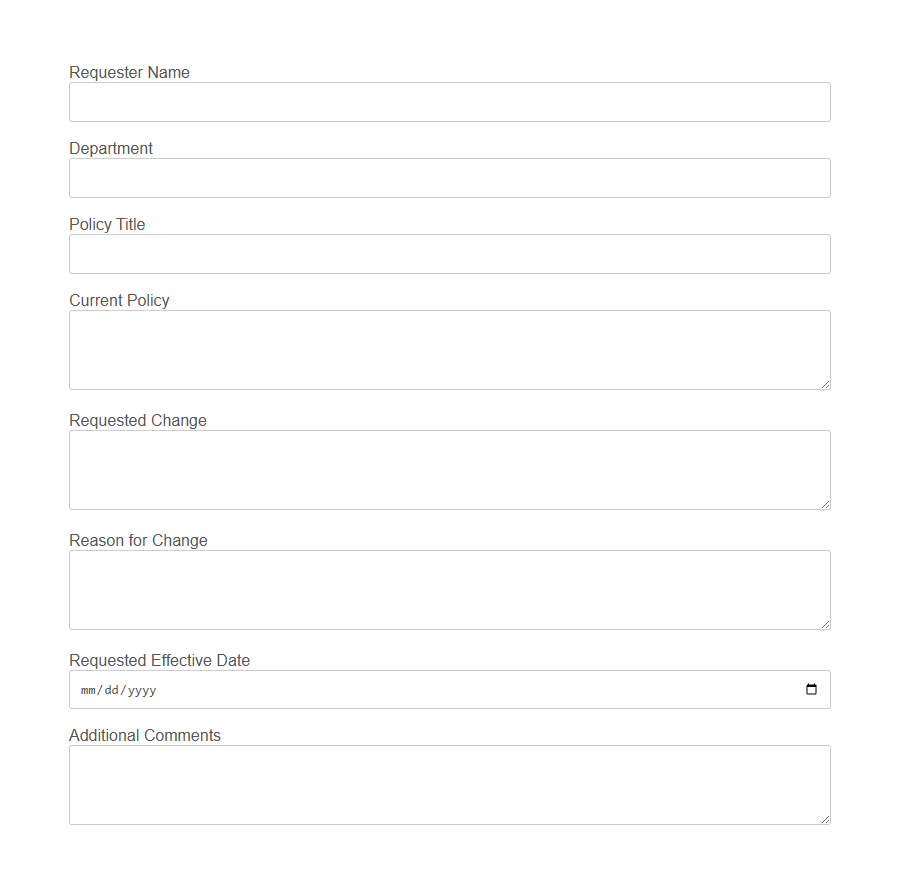
Task: Click the Department label
Action: point(111,148)
